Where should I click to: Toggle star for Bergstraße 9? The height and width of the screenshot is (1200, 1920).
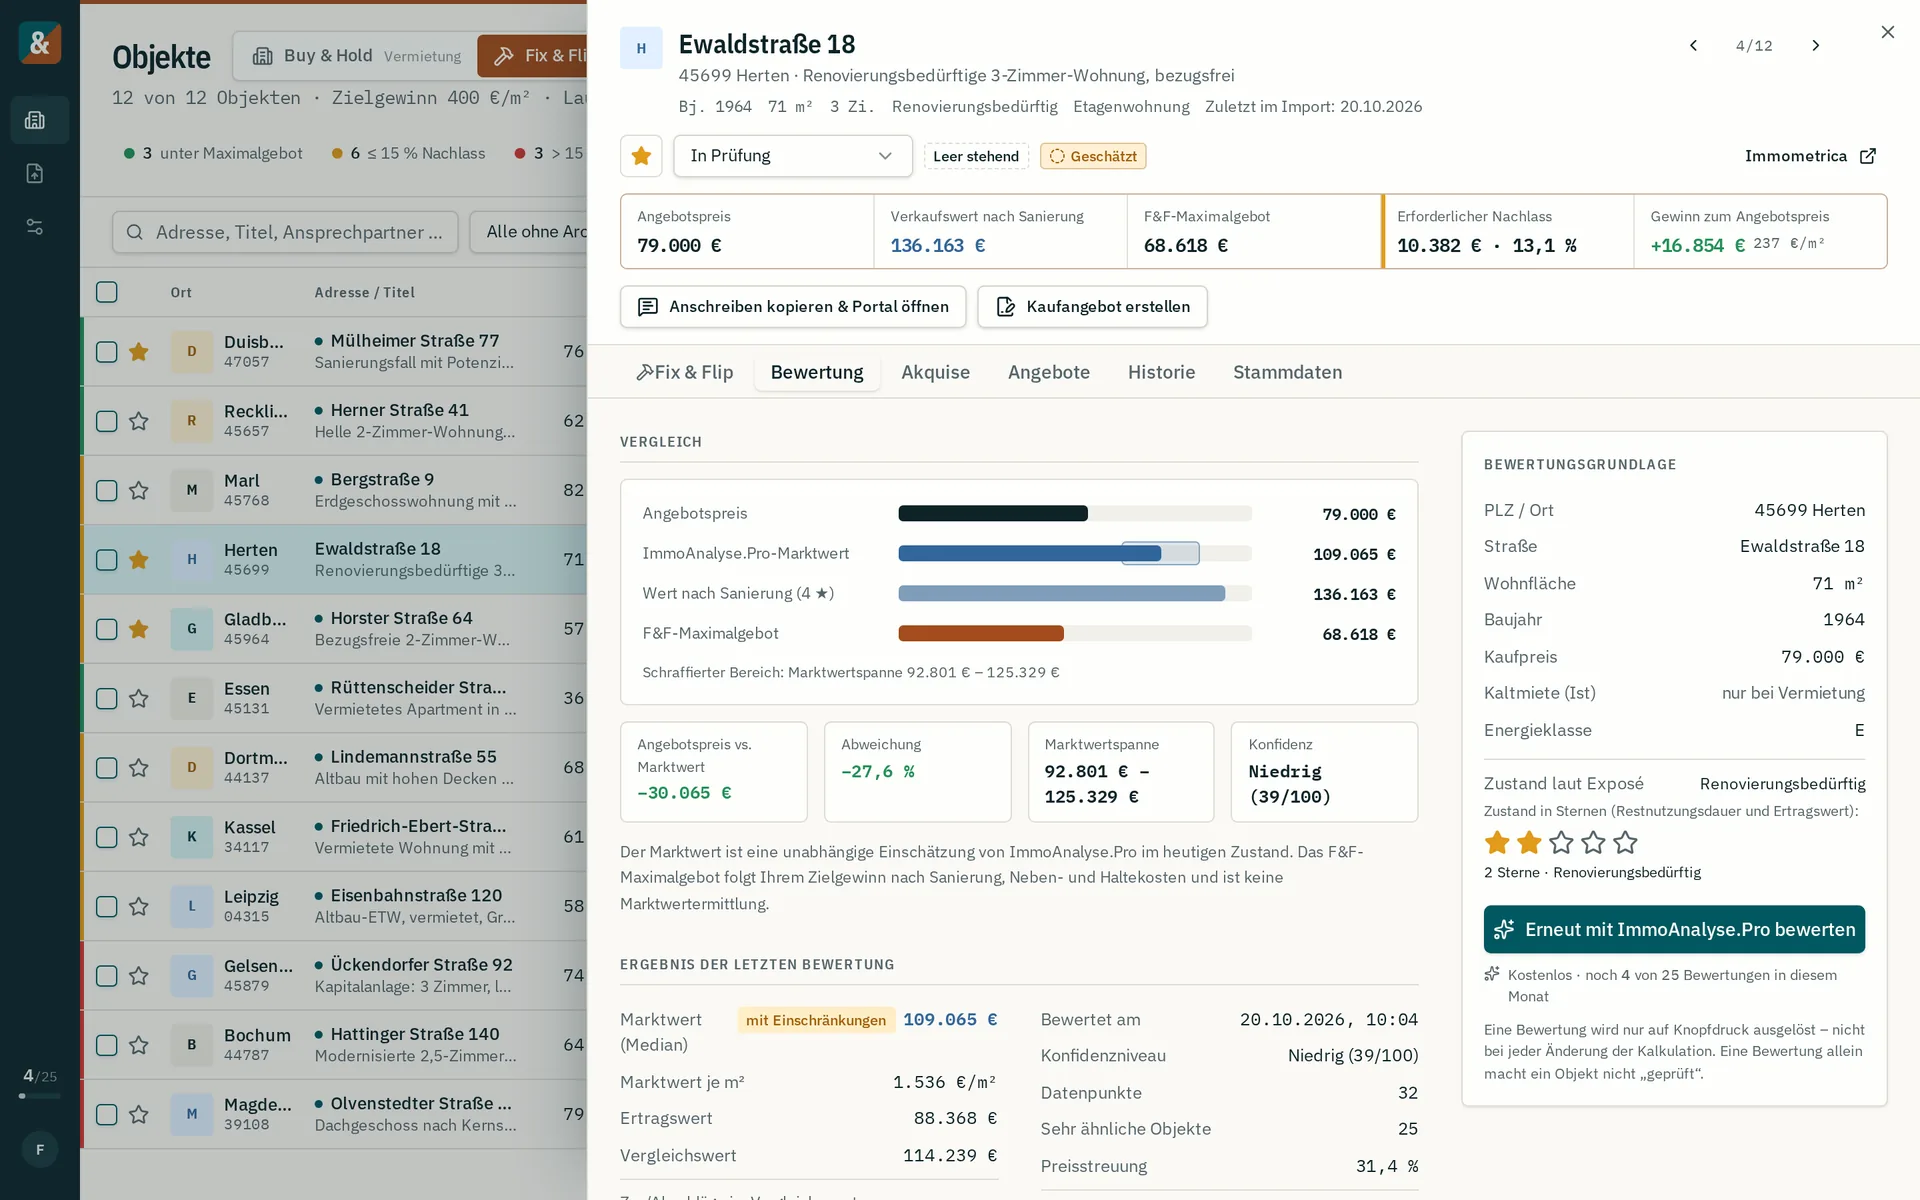pos(139,490)
